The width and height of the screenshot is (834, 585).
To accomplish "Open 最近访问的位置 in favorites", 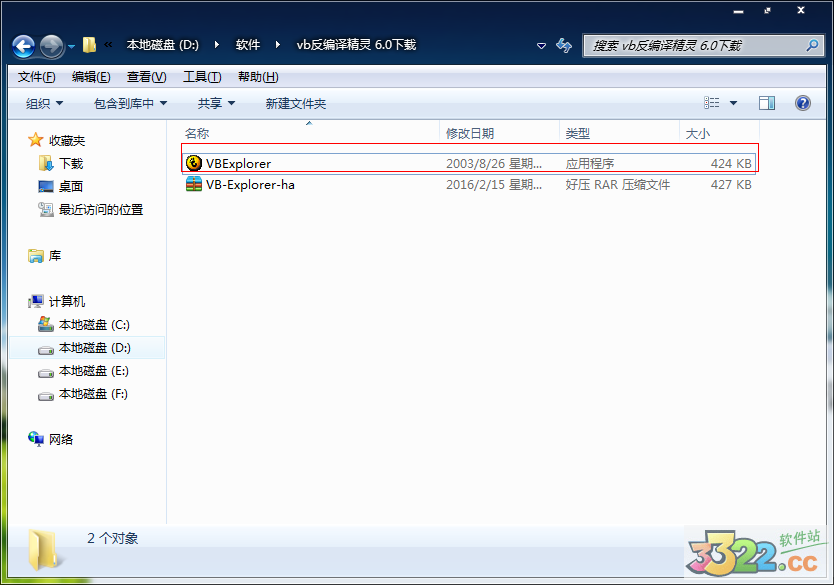I will point(101,210).
